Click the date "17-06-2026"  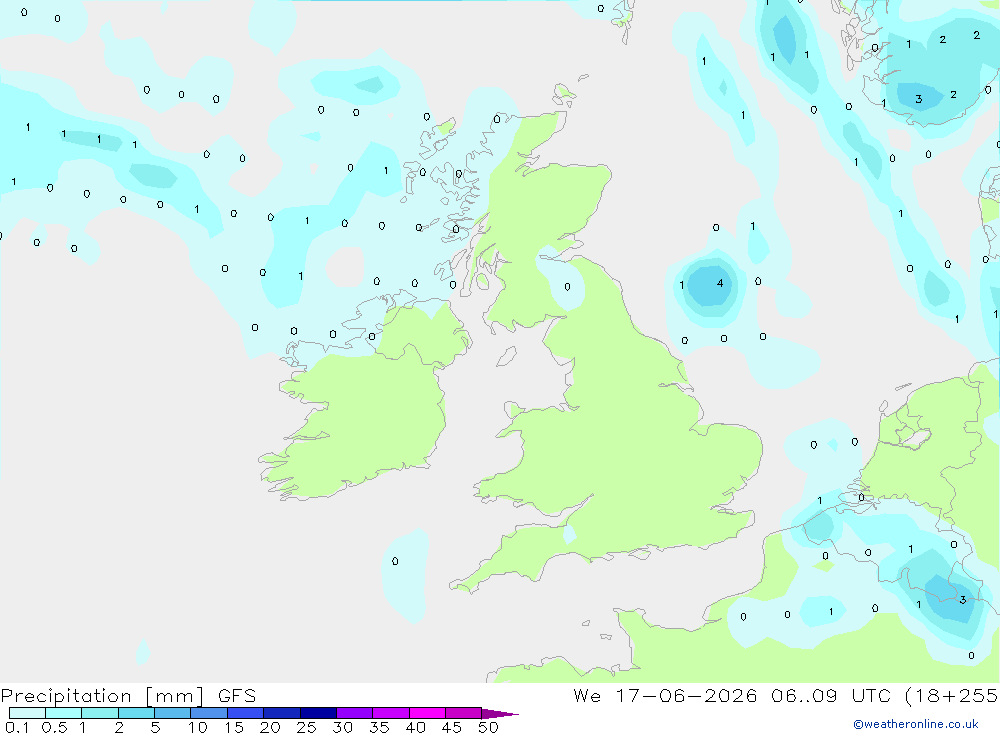pos(686,695)
